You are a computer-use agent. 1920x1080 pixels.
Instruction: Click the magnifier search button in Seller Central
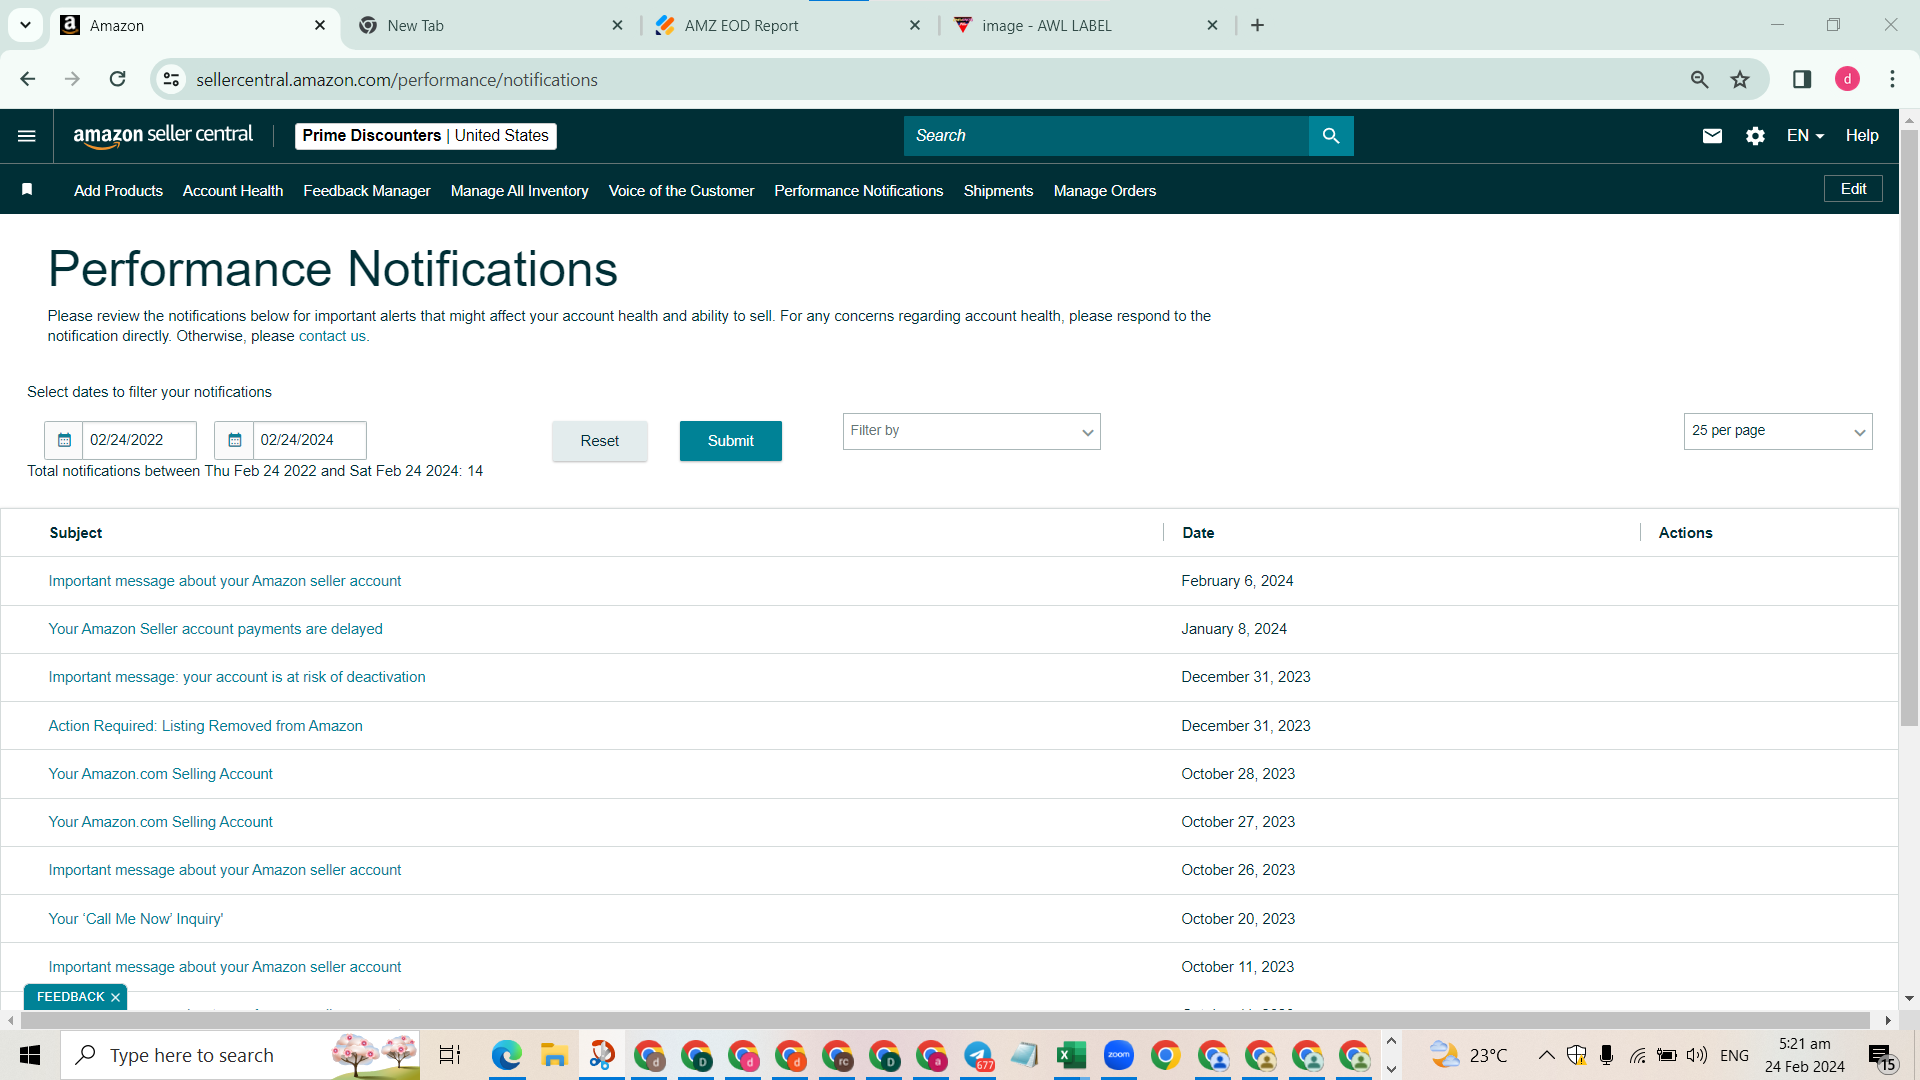click(x=1331, y=136)
